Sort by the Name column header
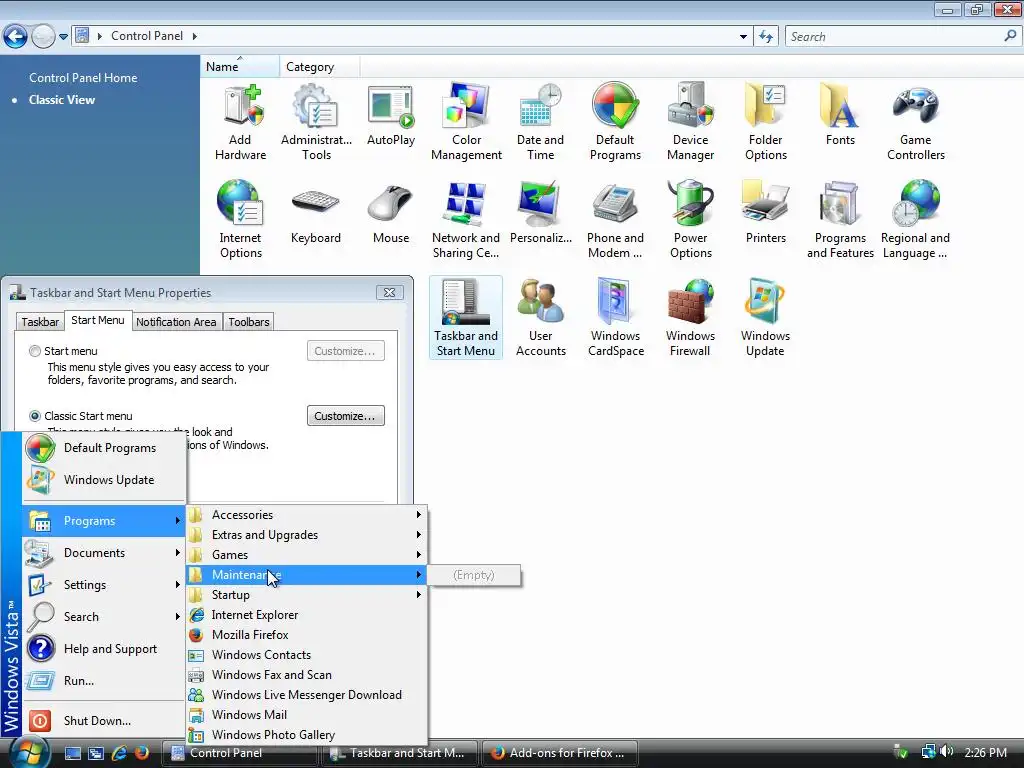This screenshot has width=1024, height=768. [x=240, y=67]
